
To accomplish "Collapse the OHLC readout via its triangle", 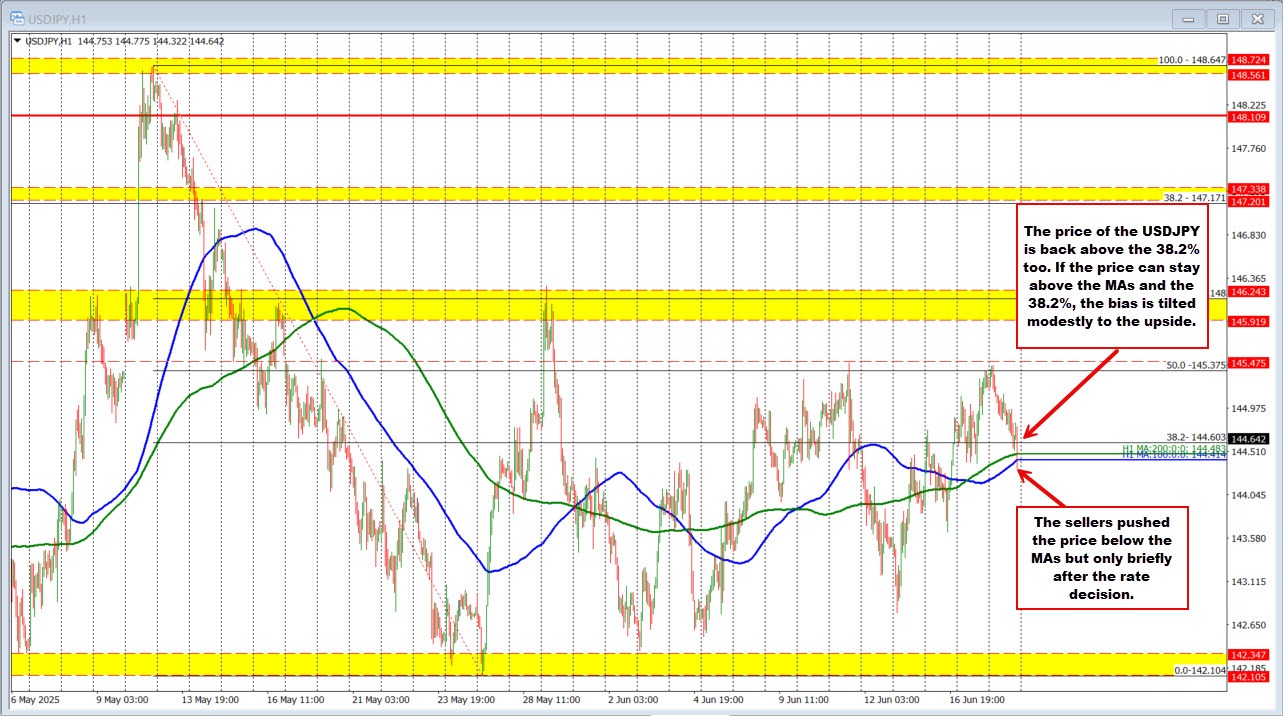I will pos(18,42).
